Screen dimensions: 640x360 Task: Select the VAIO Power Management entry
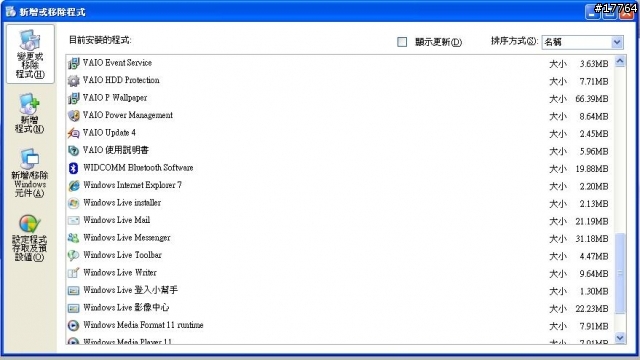pos(340,116)
